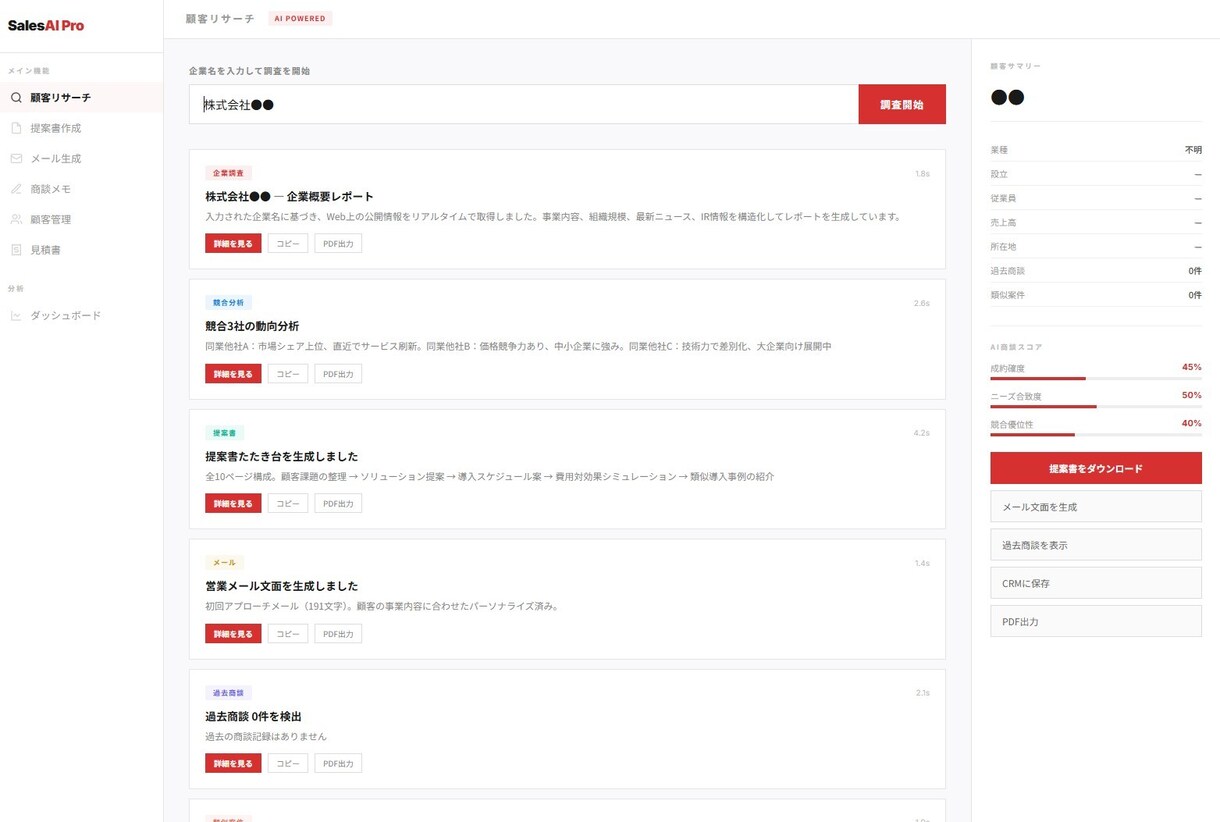
Task: Click the 40% score value
Action: point(1191,423)
